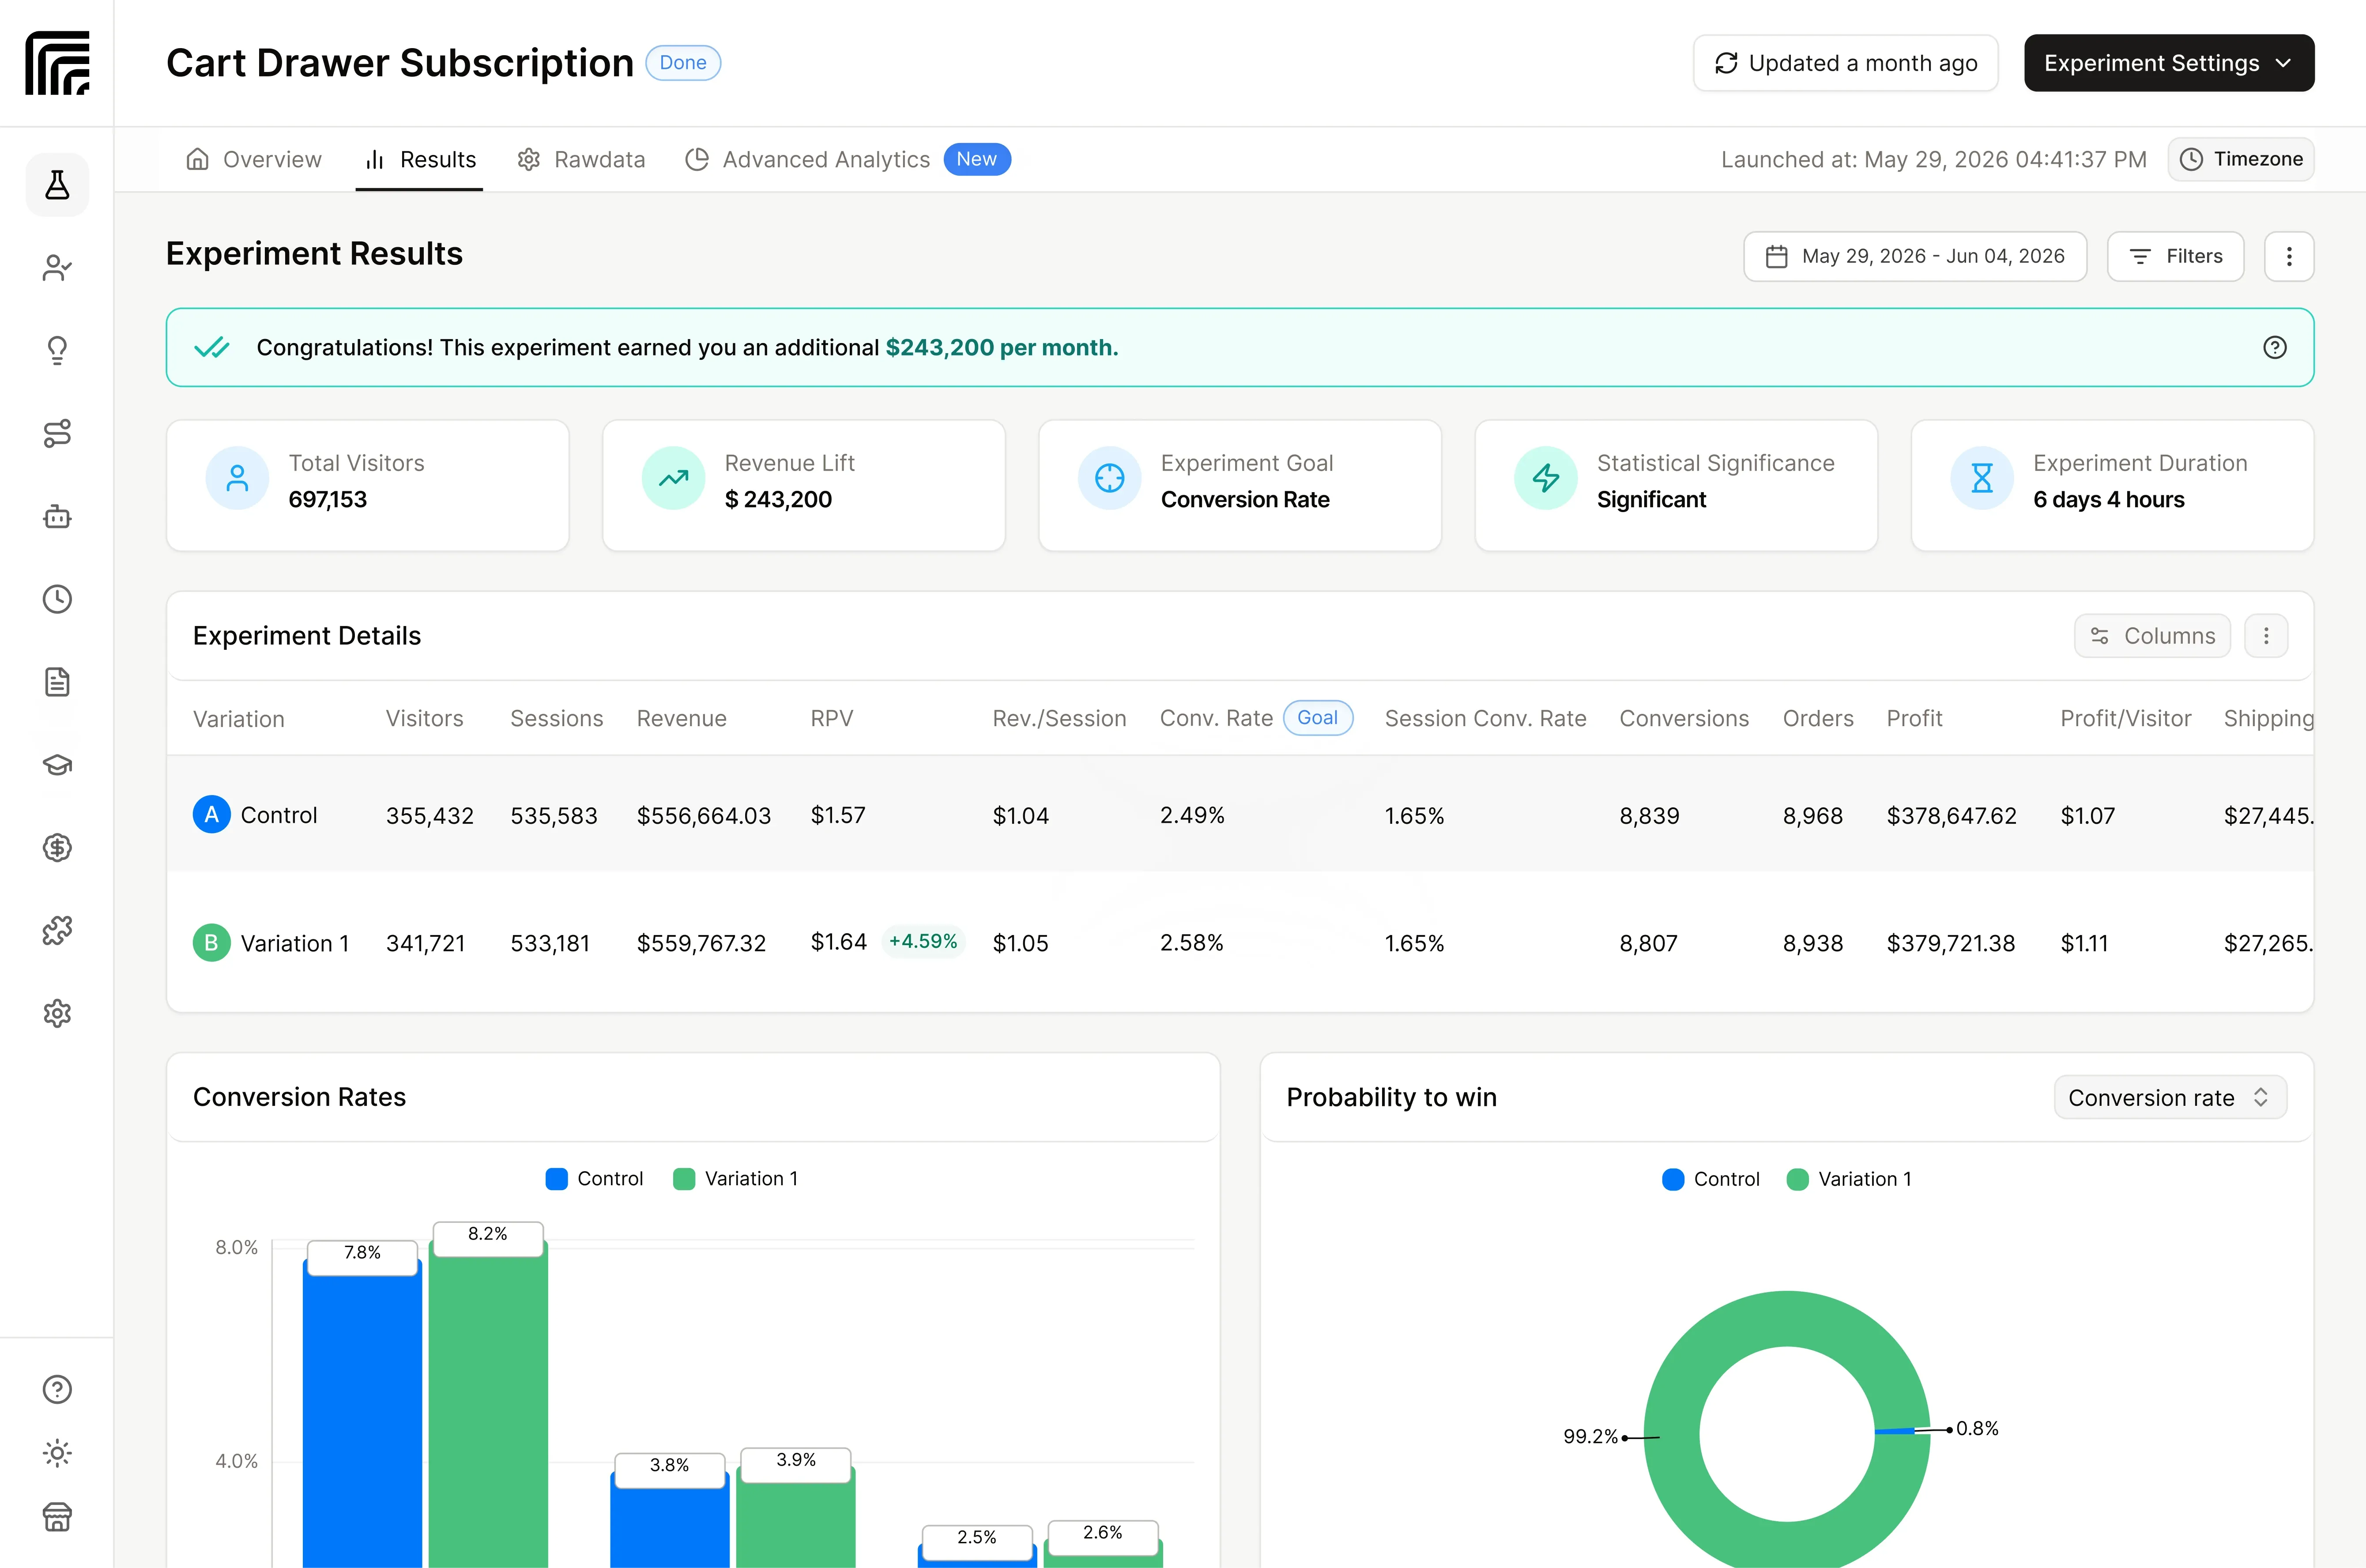
Task: Open the storefront icon in sidebar
Action: [x=57, y=1517]
